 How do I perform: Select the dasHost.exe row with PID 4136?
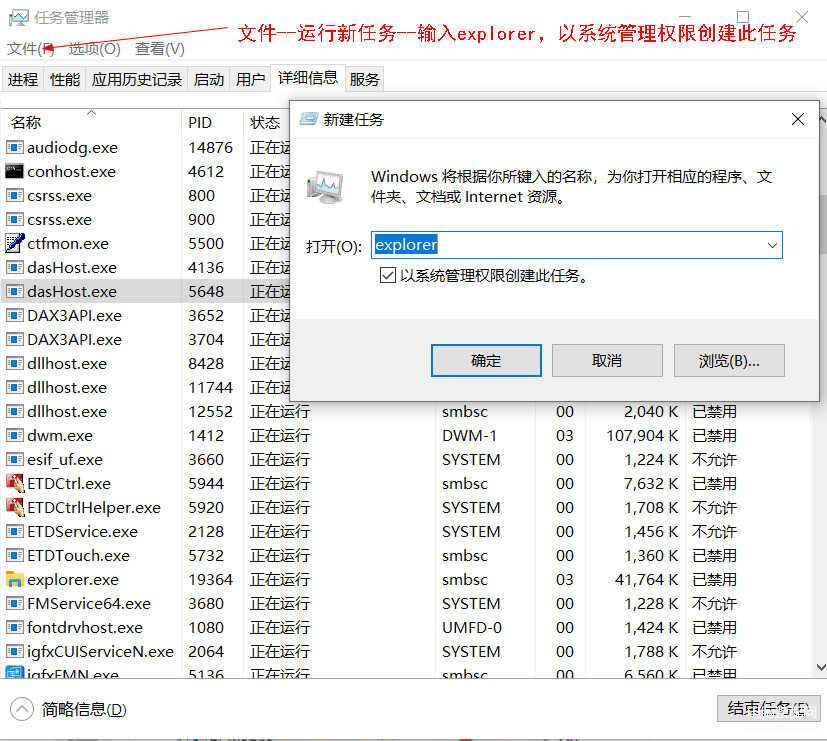[146, 267]
